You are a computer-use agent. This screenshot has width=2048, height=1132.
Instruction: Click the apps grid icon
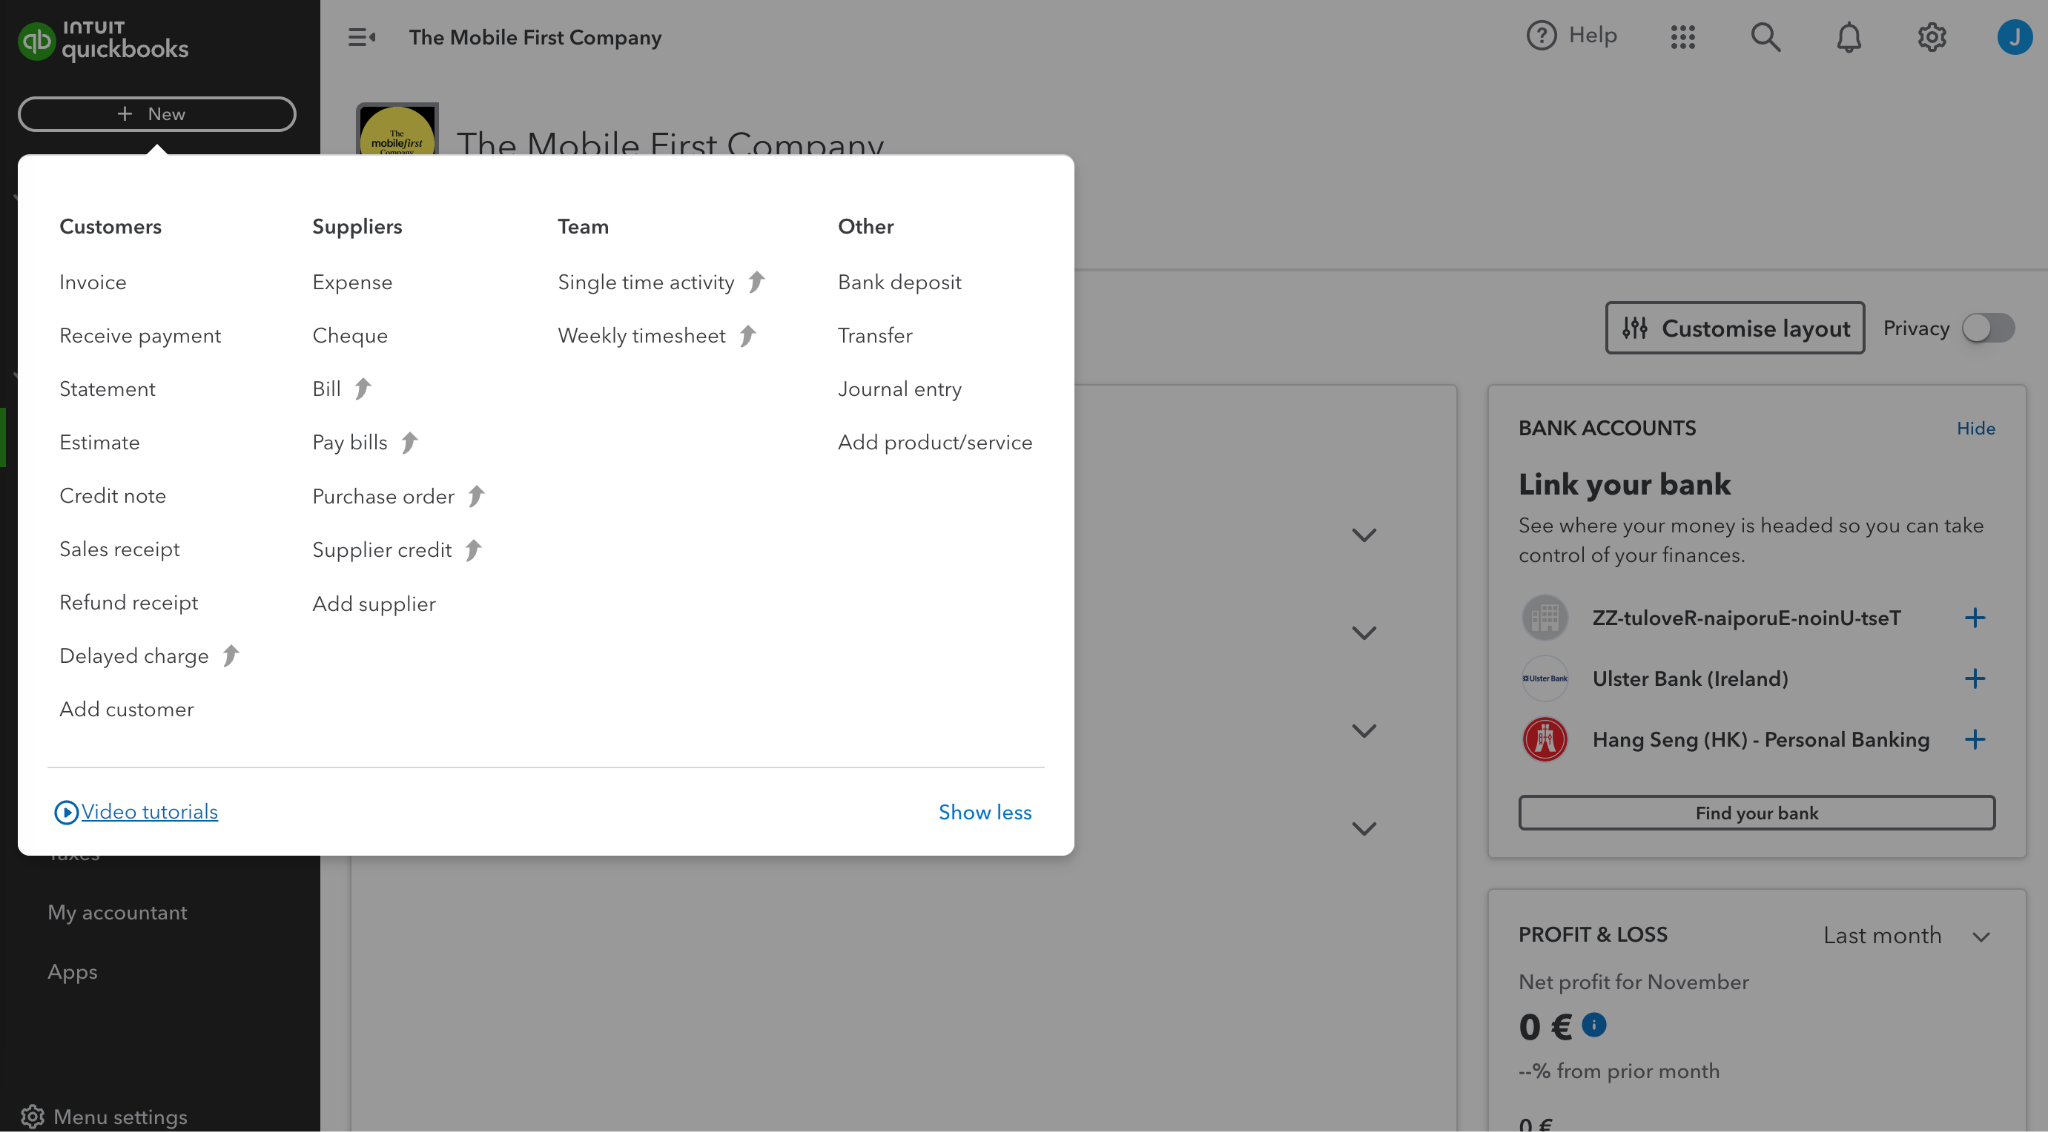[1683, 36]
